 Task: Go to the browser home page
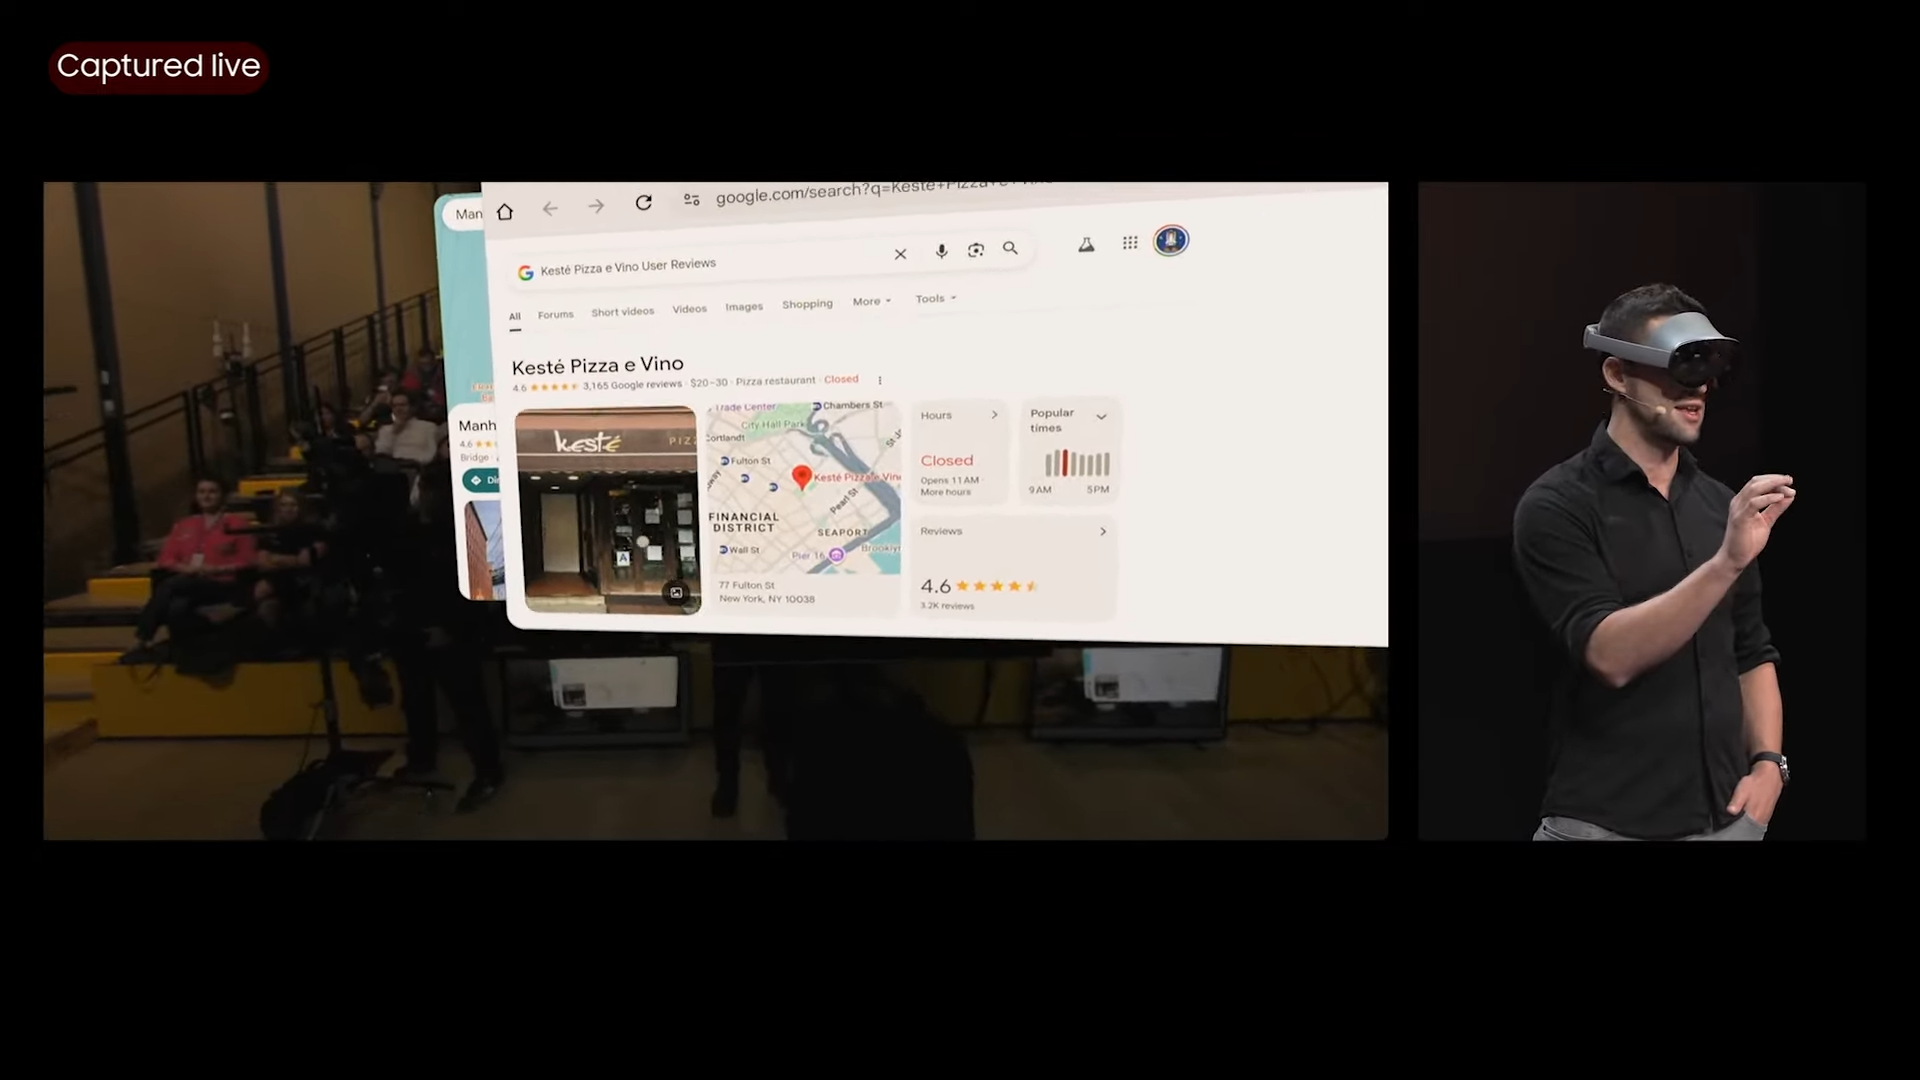click(x=504, y=210)
